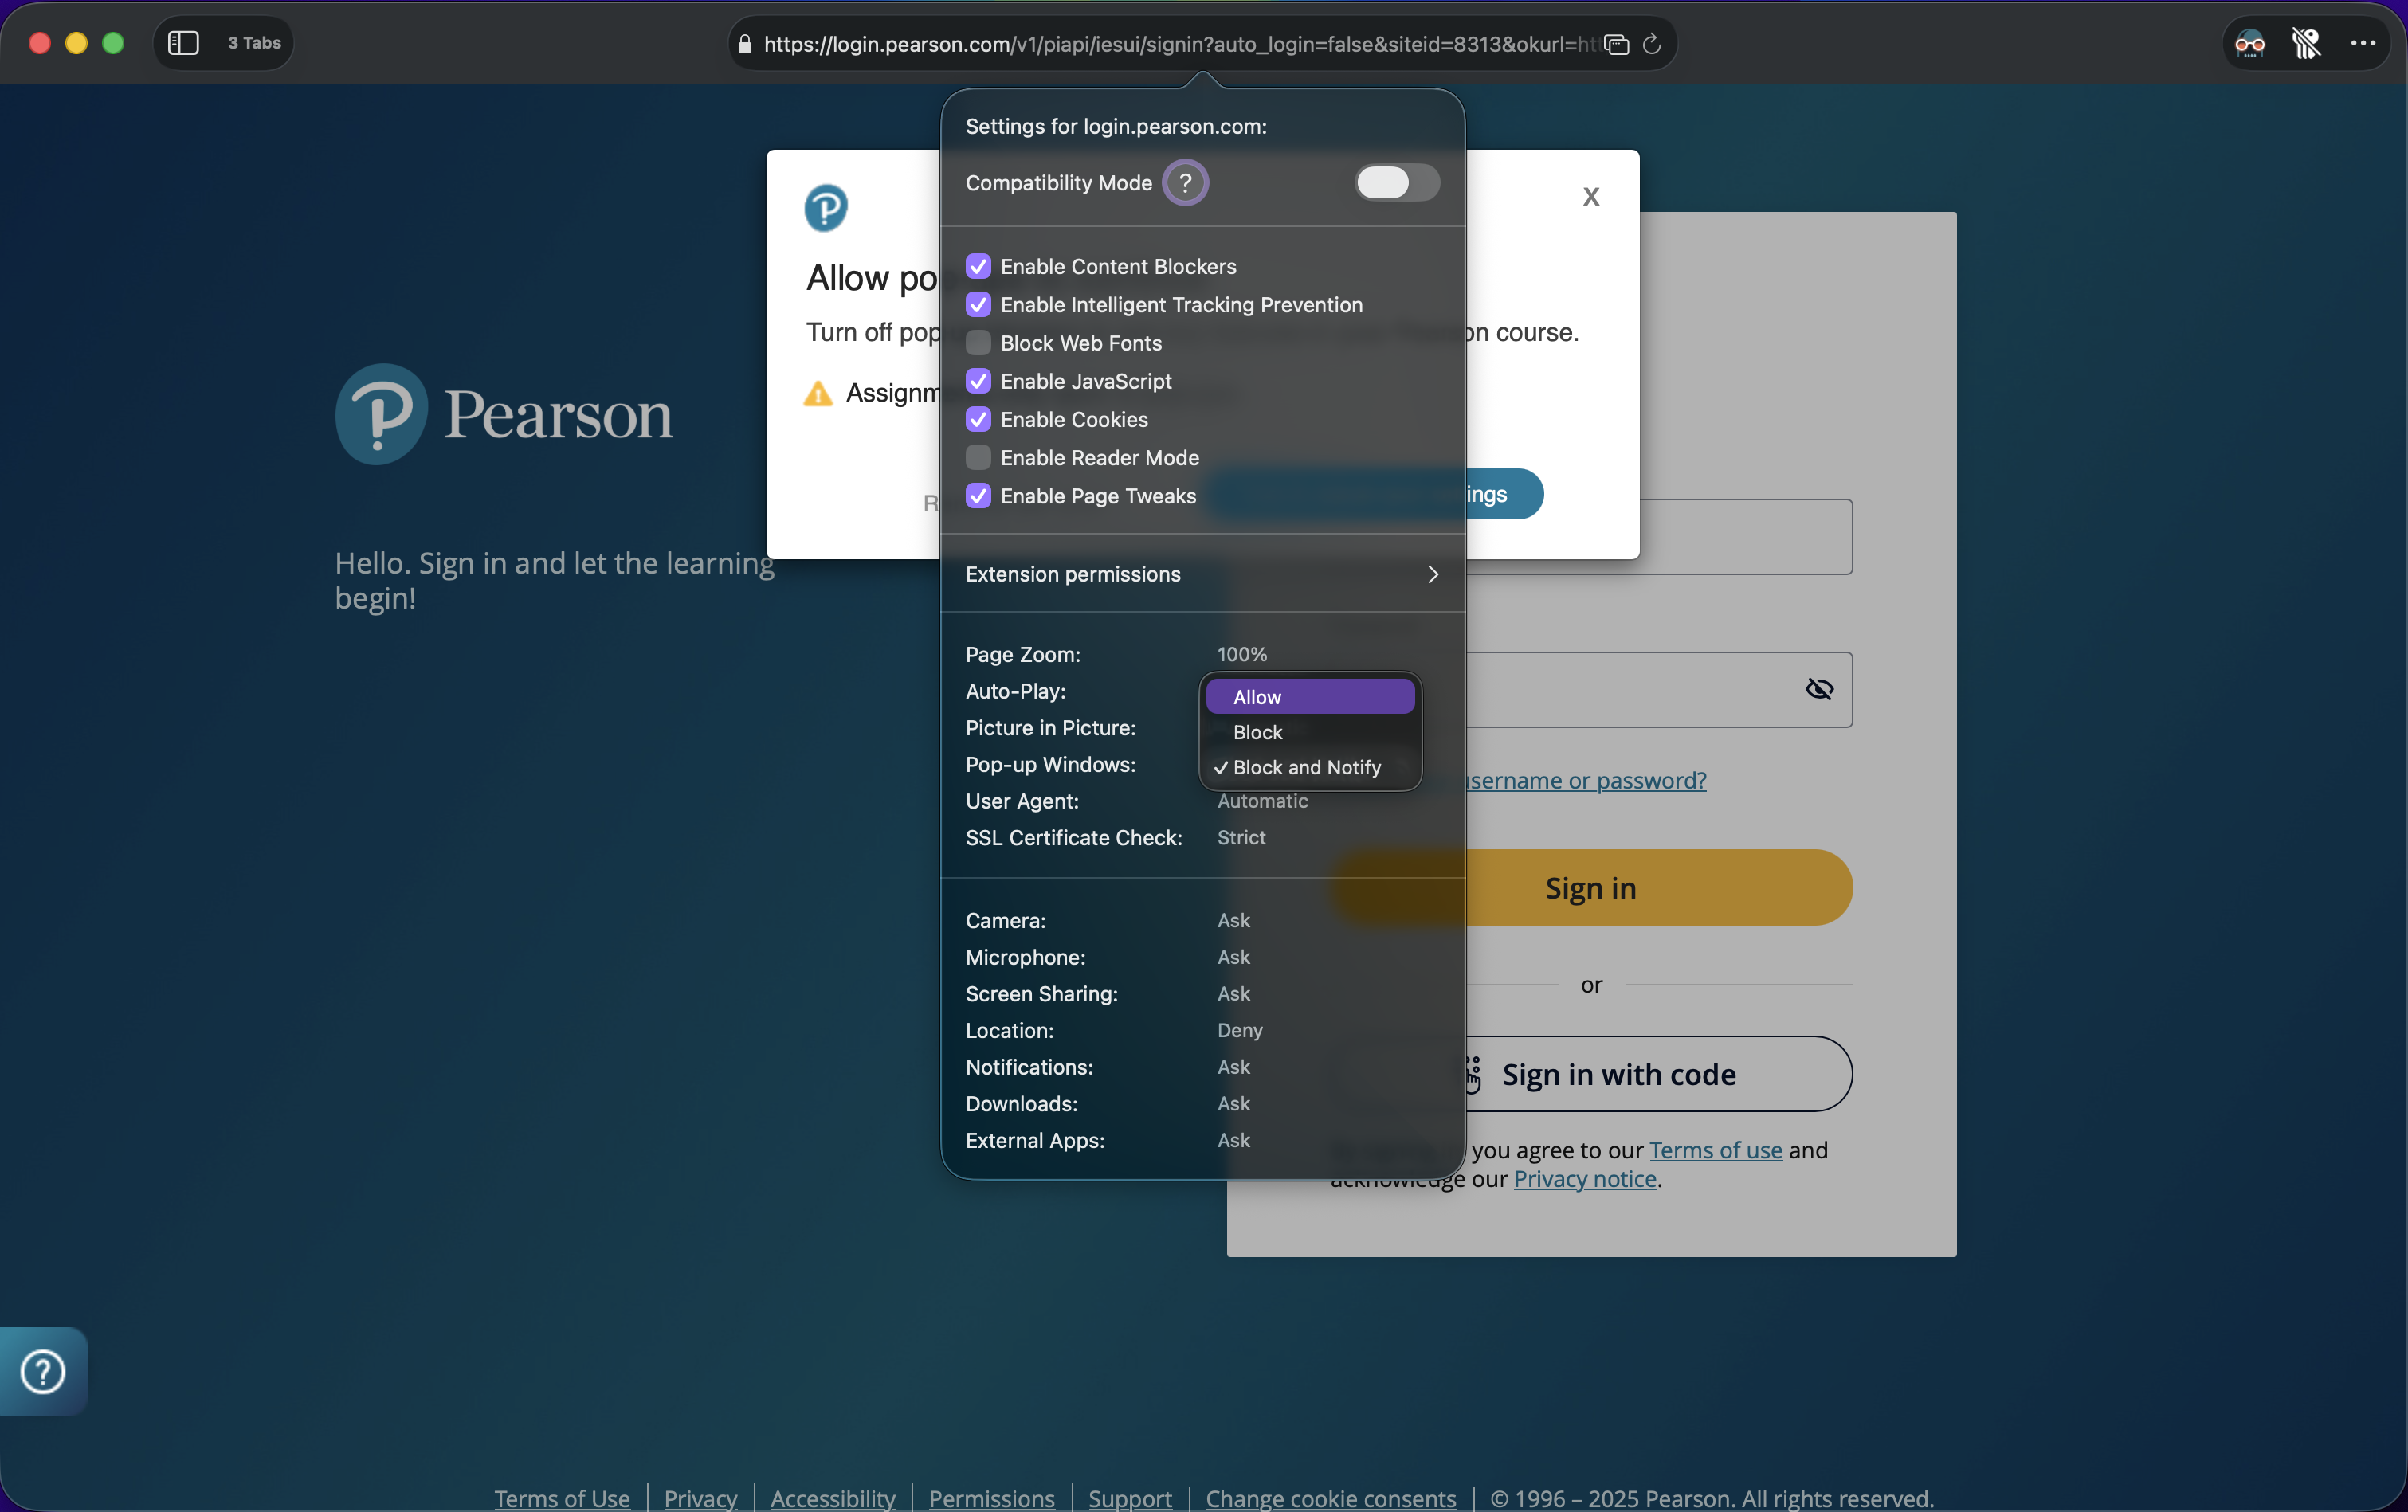2408x1512 pixels.
Task: Click the Compatibility Mode help question mark
Action: pyautogui.click(x=1185, y=183)
